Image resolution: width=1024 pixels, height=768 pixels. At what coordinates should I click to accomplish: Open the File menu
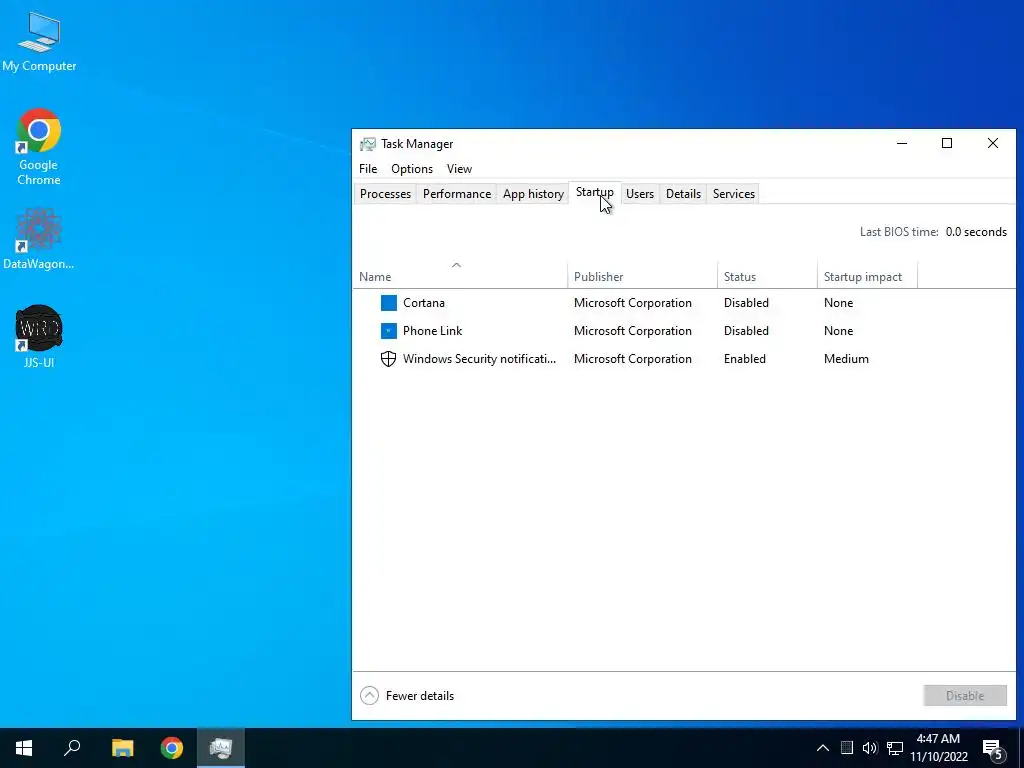(368, 168)
